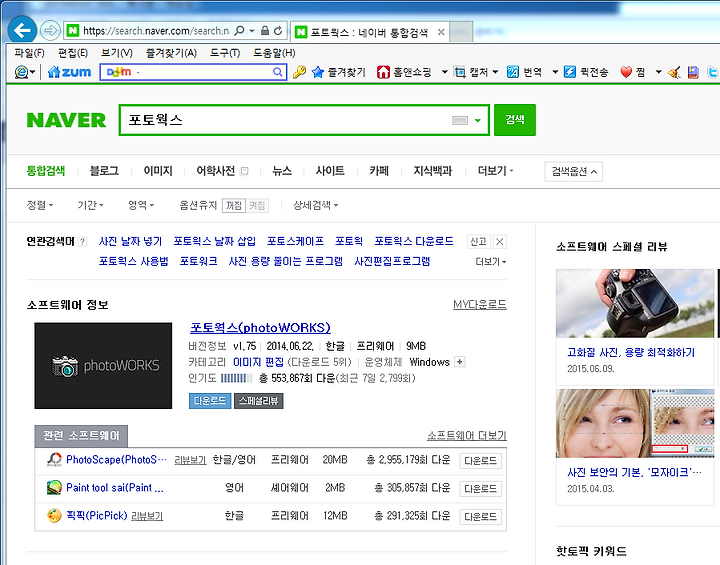Click the PhotoScape row icon
The image size is (720, 565).
(54, 459)
